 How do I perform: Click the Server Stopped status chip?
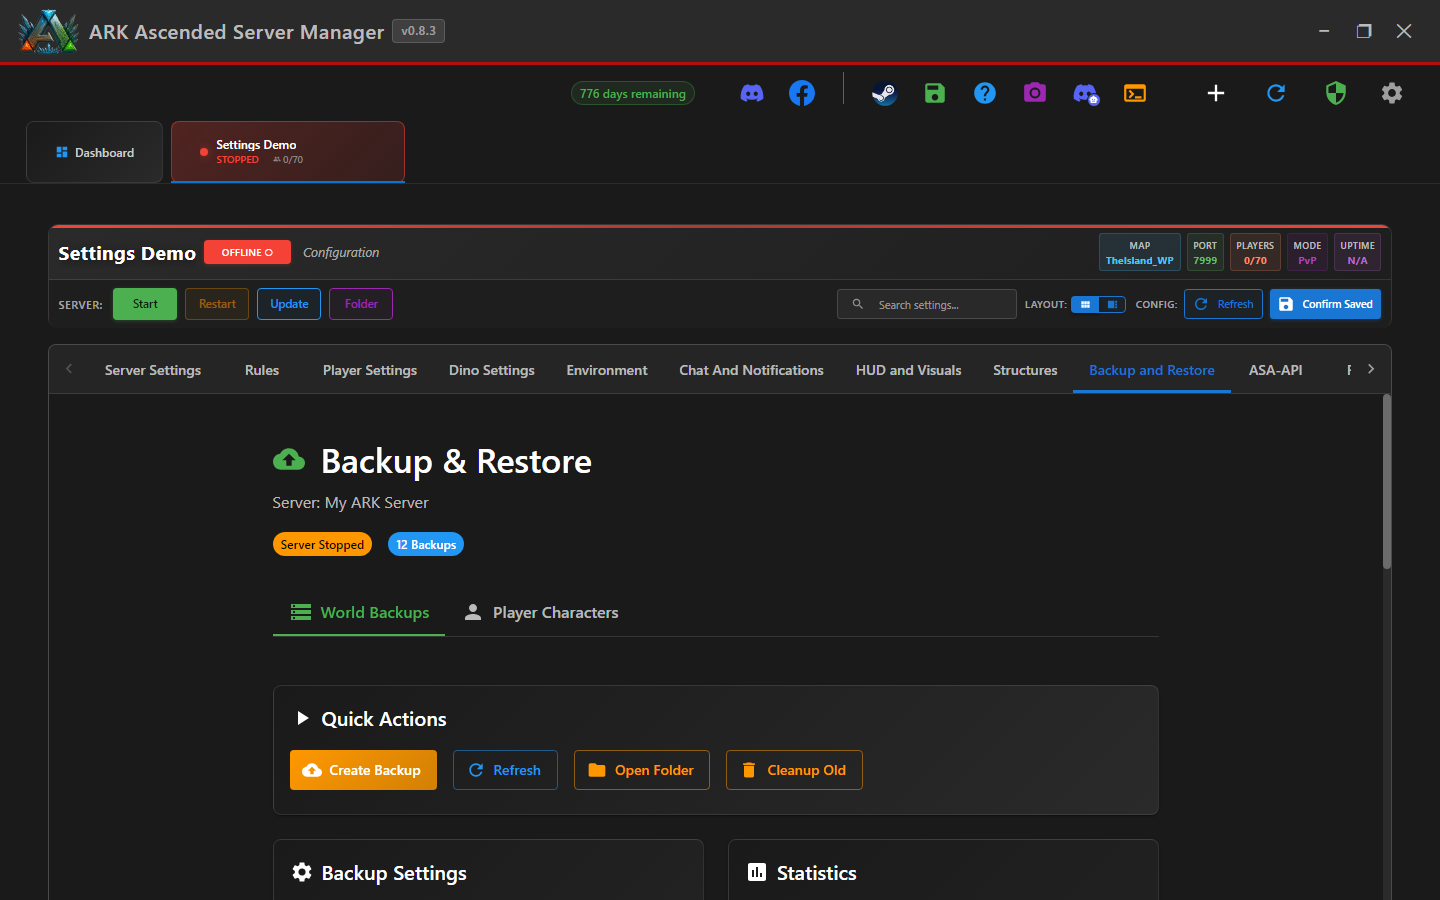pyautogui.click(x=322, y=544)
